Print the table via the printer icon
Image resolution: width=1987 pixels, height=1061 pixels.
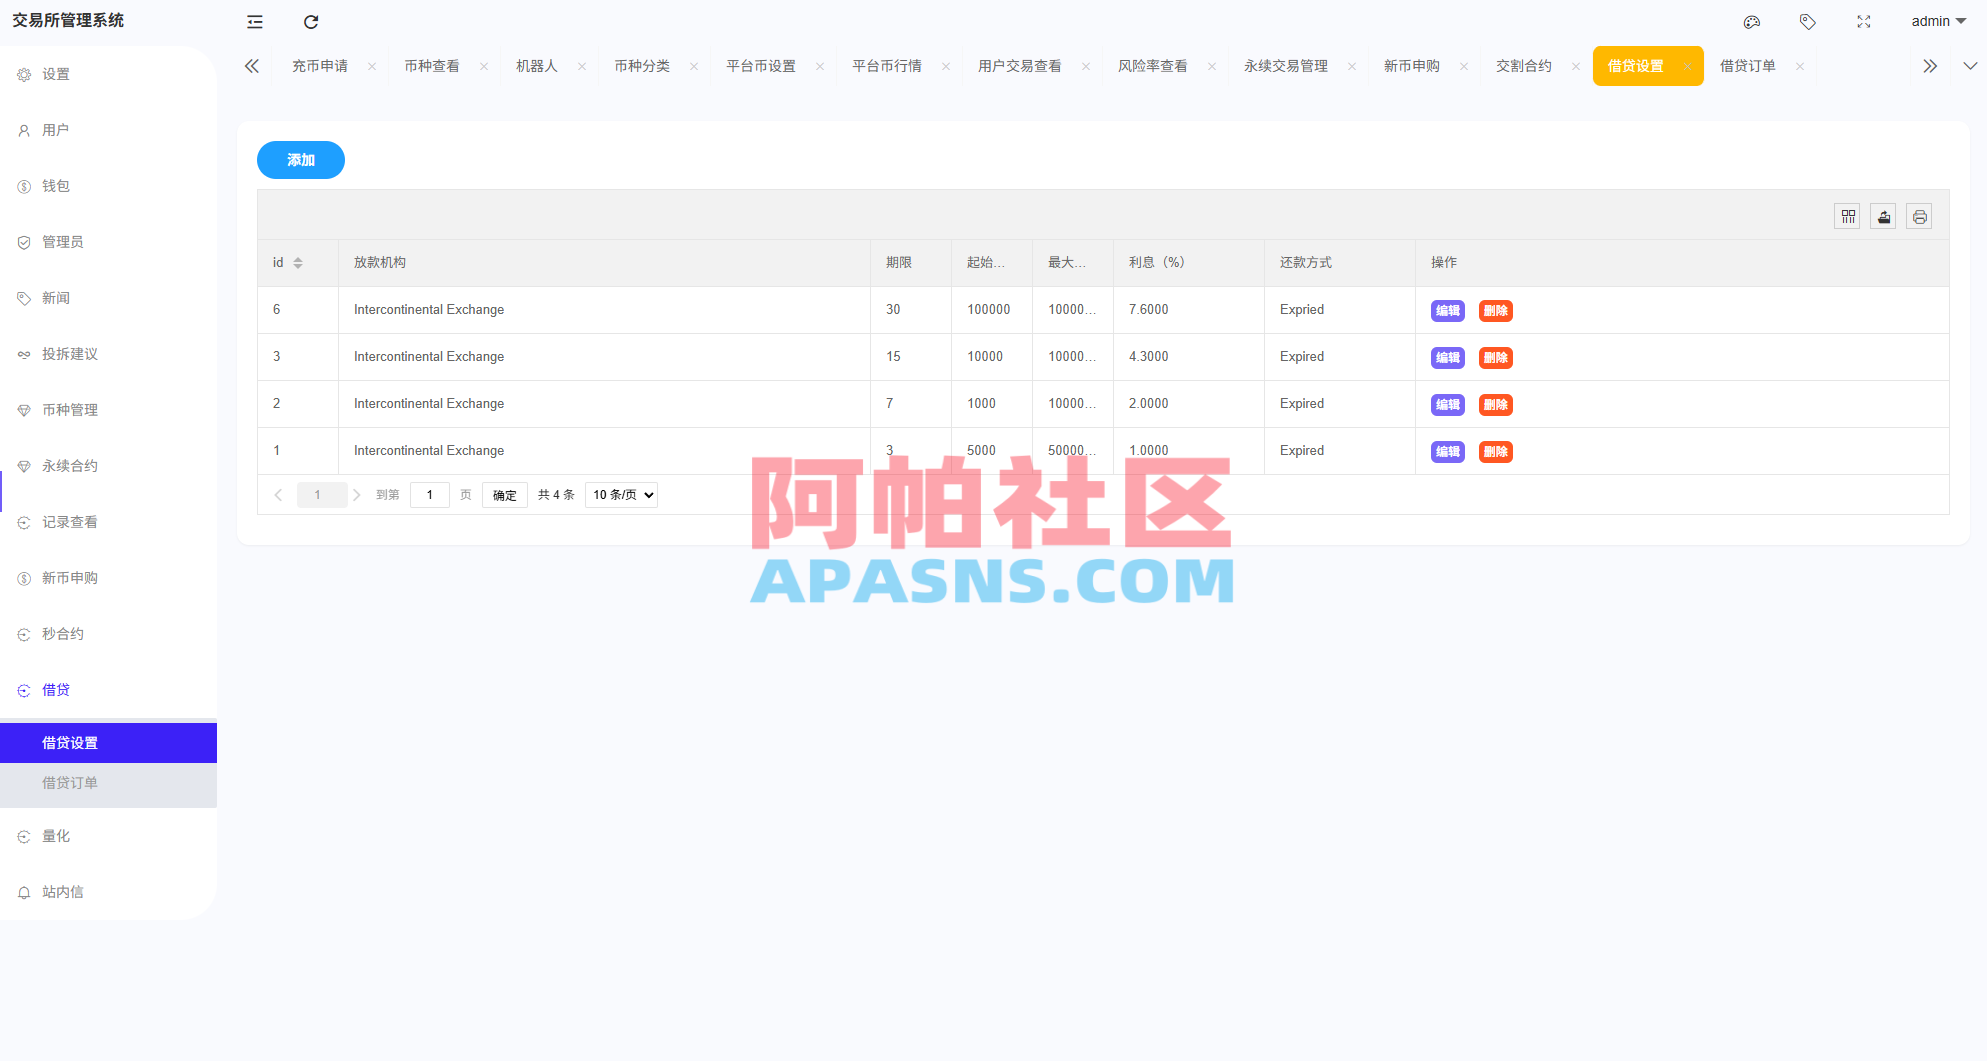coord(1919,216)
